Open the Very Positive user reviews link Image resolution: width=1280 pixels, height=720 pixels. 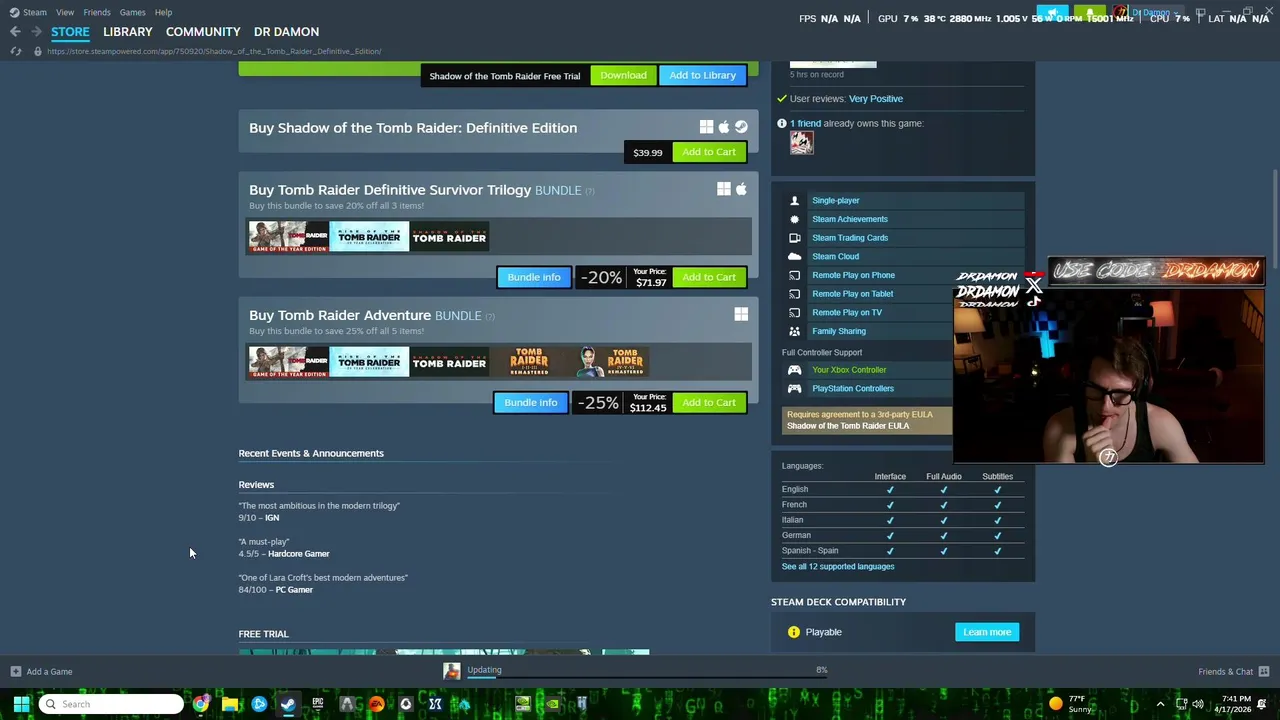pos(876,99)
